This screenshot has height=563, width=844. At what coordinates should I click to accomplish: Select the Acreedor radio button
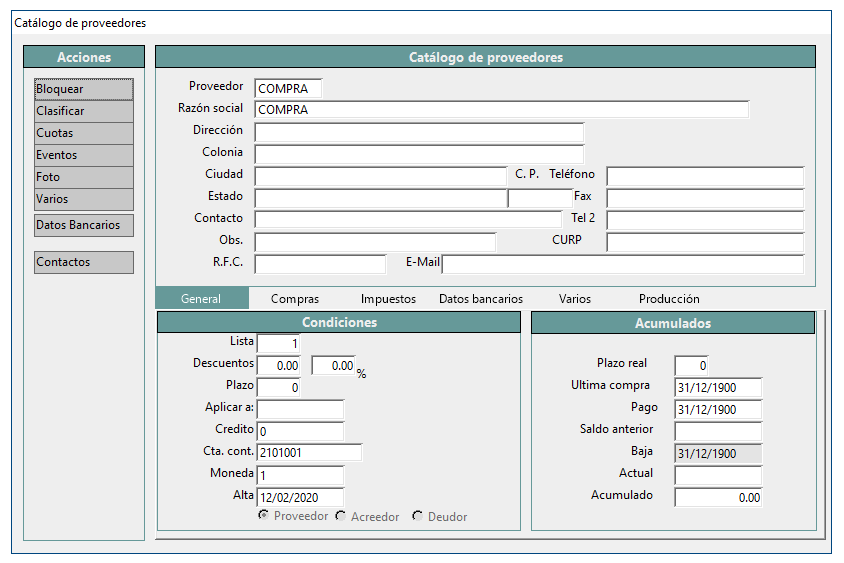pyautogui.click(x=340, y=516)
